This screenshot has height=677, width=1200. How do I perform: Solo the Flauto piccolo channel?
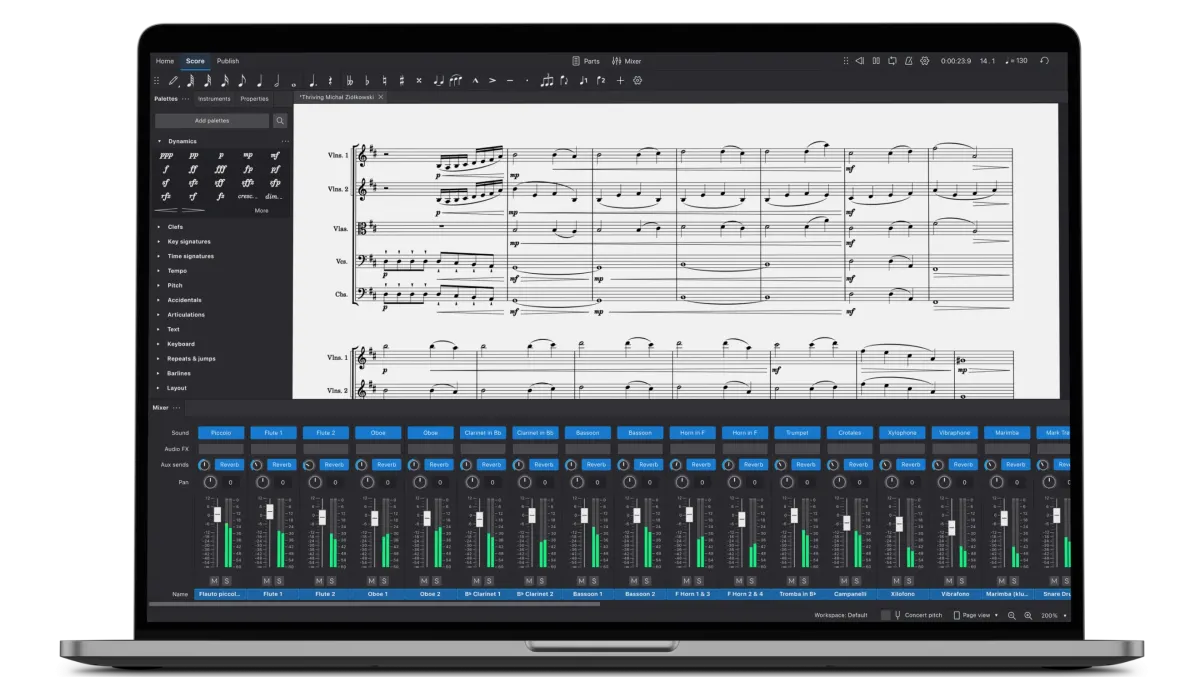click(227, 581)
